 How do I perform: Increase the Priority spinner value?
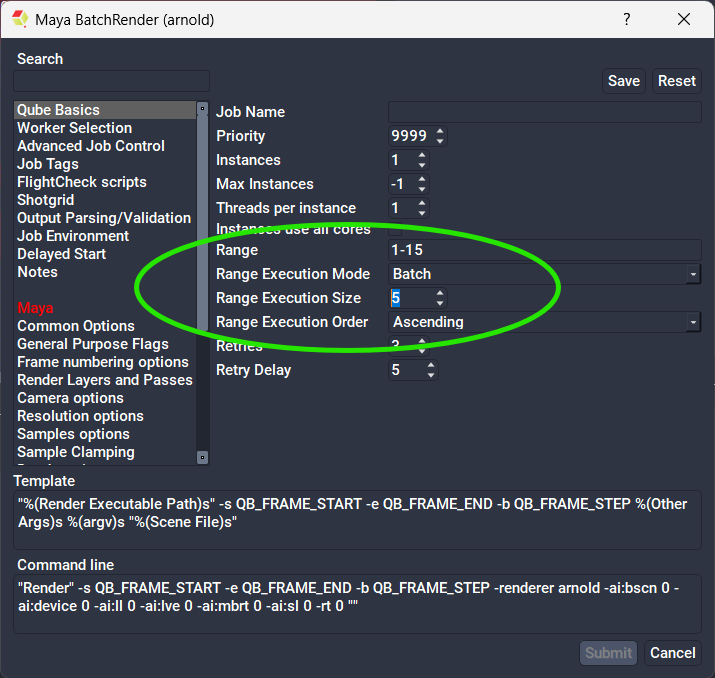(440, 131)
